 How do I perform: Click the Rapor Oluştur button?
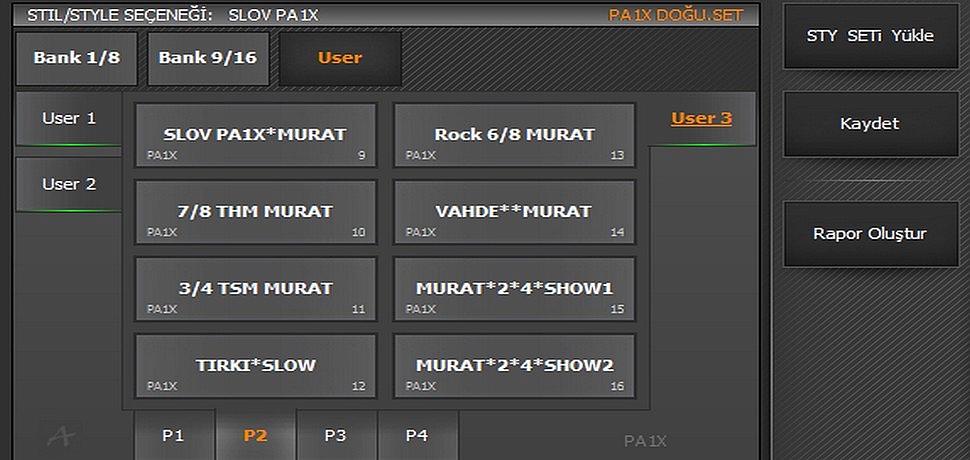tap(869, 235)
